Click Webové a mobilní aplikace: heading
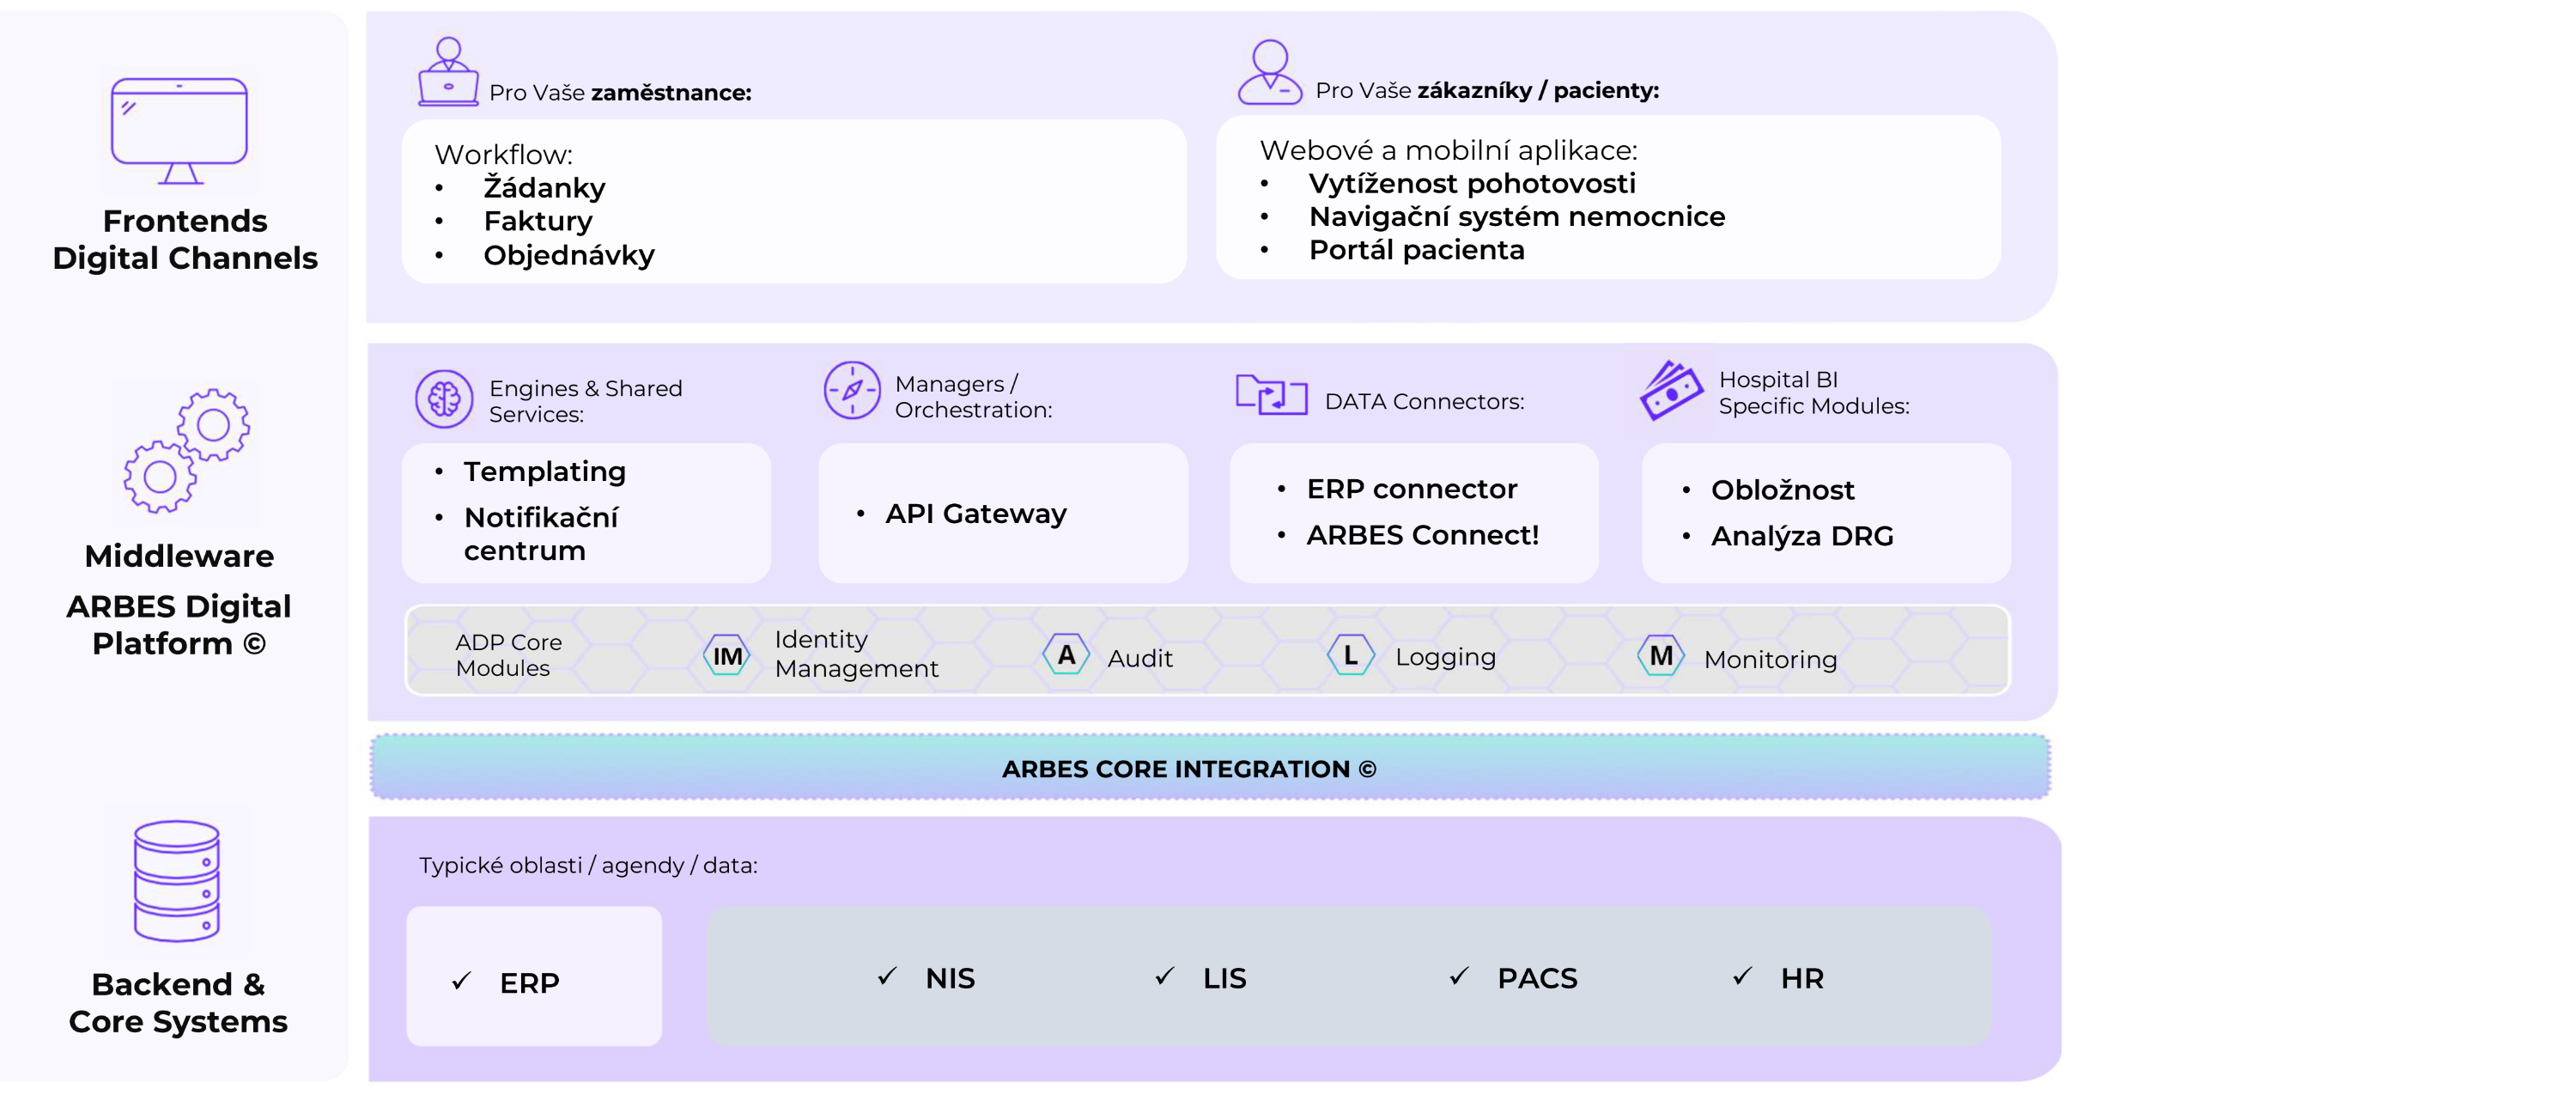This screenshot has width=2576, height=1095. click(x=1448, y=151)
